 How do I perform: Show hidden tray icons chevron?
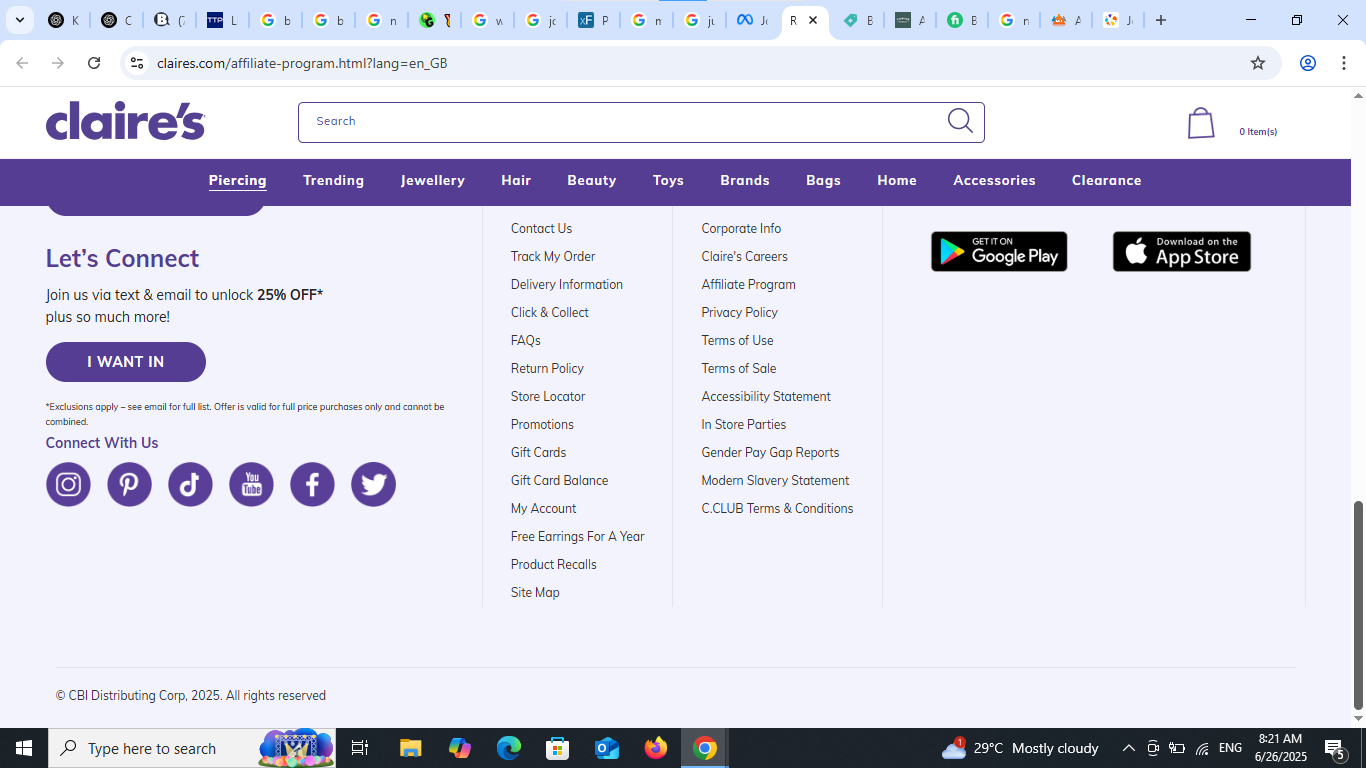tap(1128, 748)
